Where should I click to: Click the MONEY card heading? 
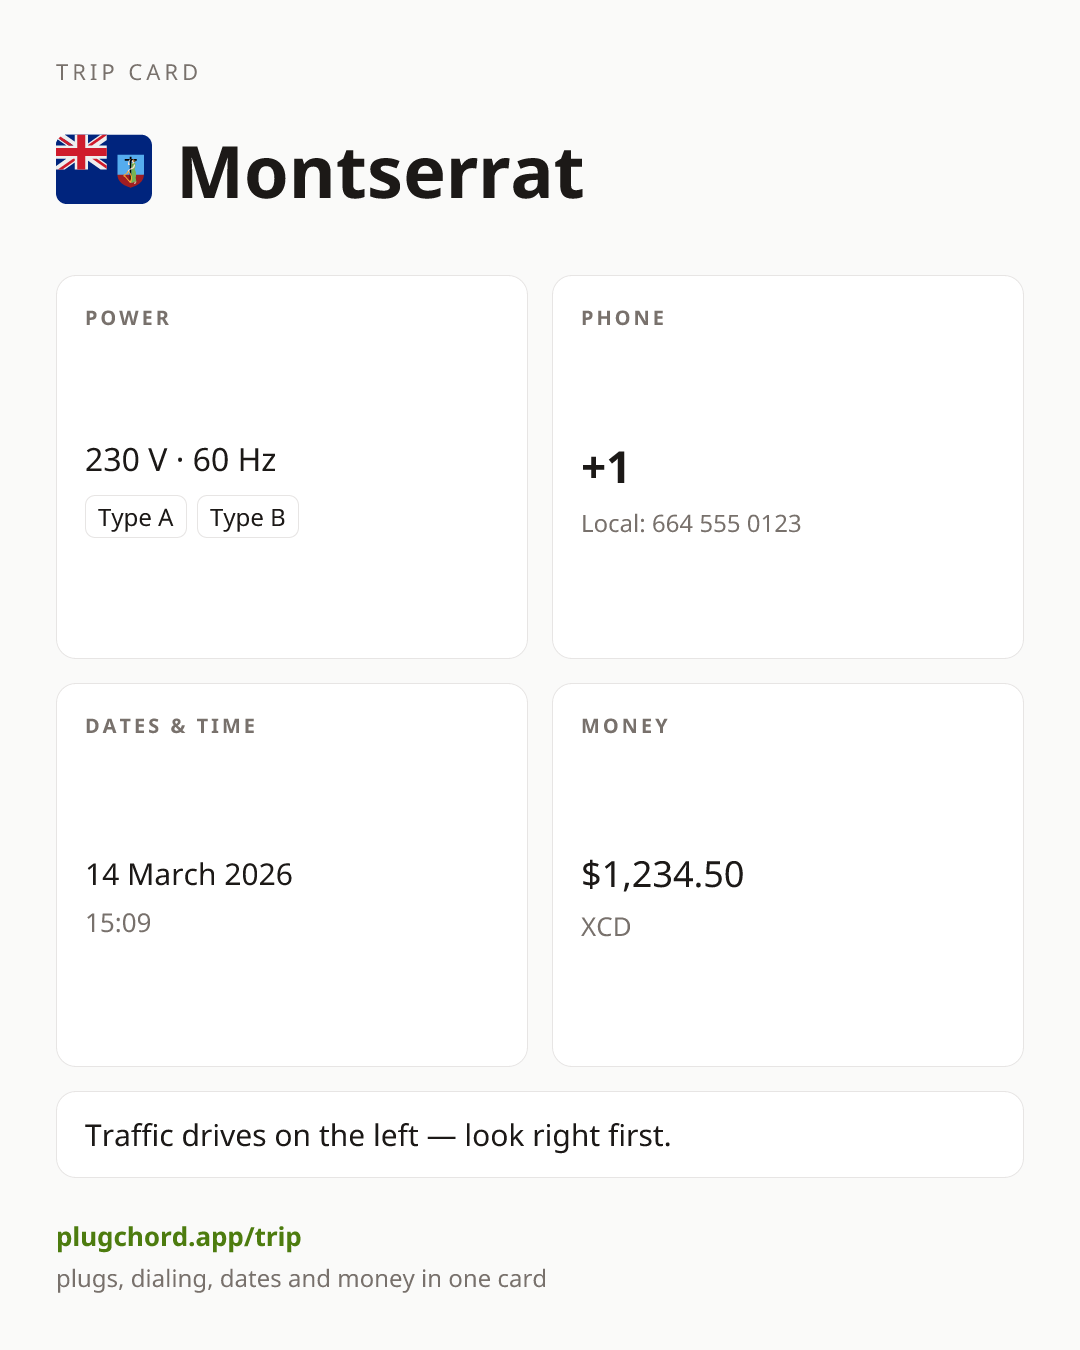[x=625, y=726]
